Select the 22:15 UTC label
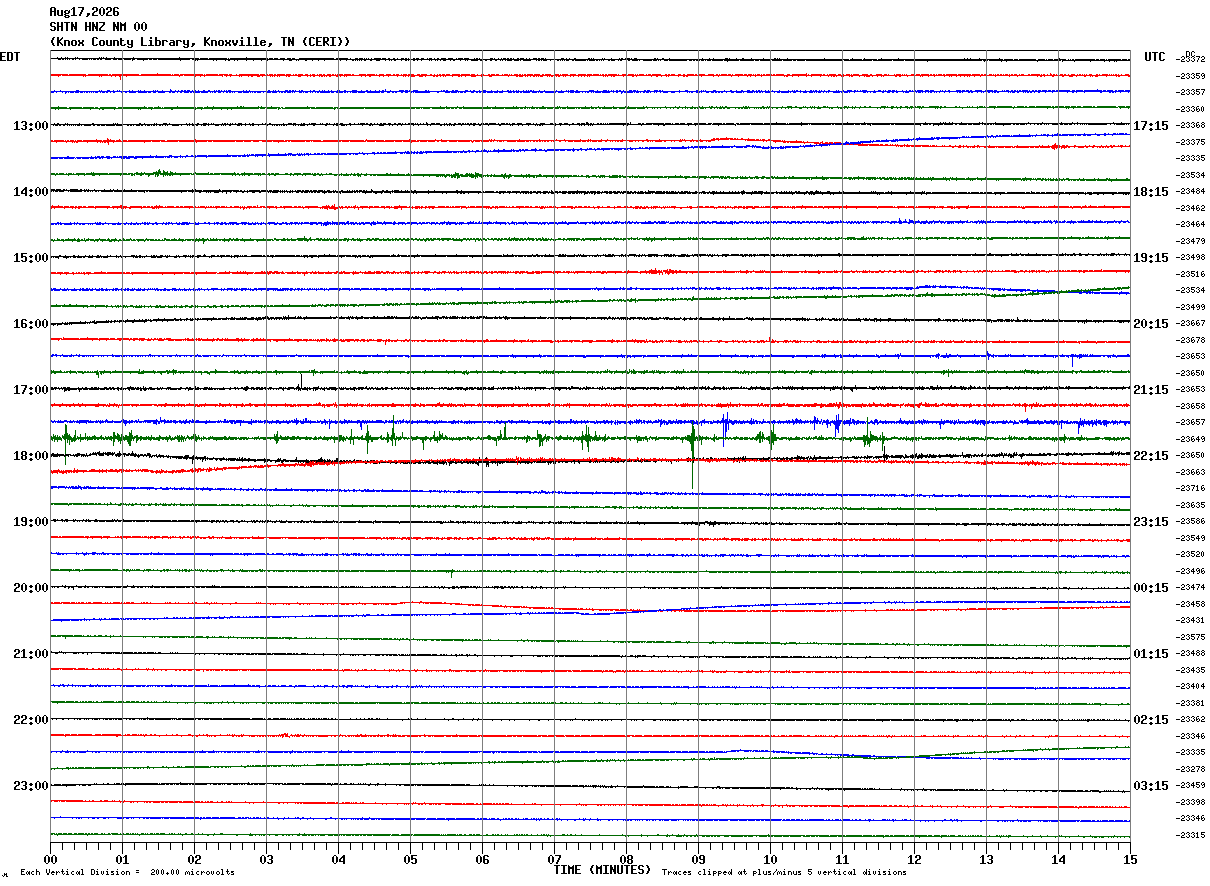Viewport: 1210px width, 886px height. point(1151,456)
